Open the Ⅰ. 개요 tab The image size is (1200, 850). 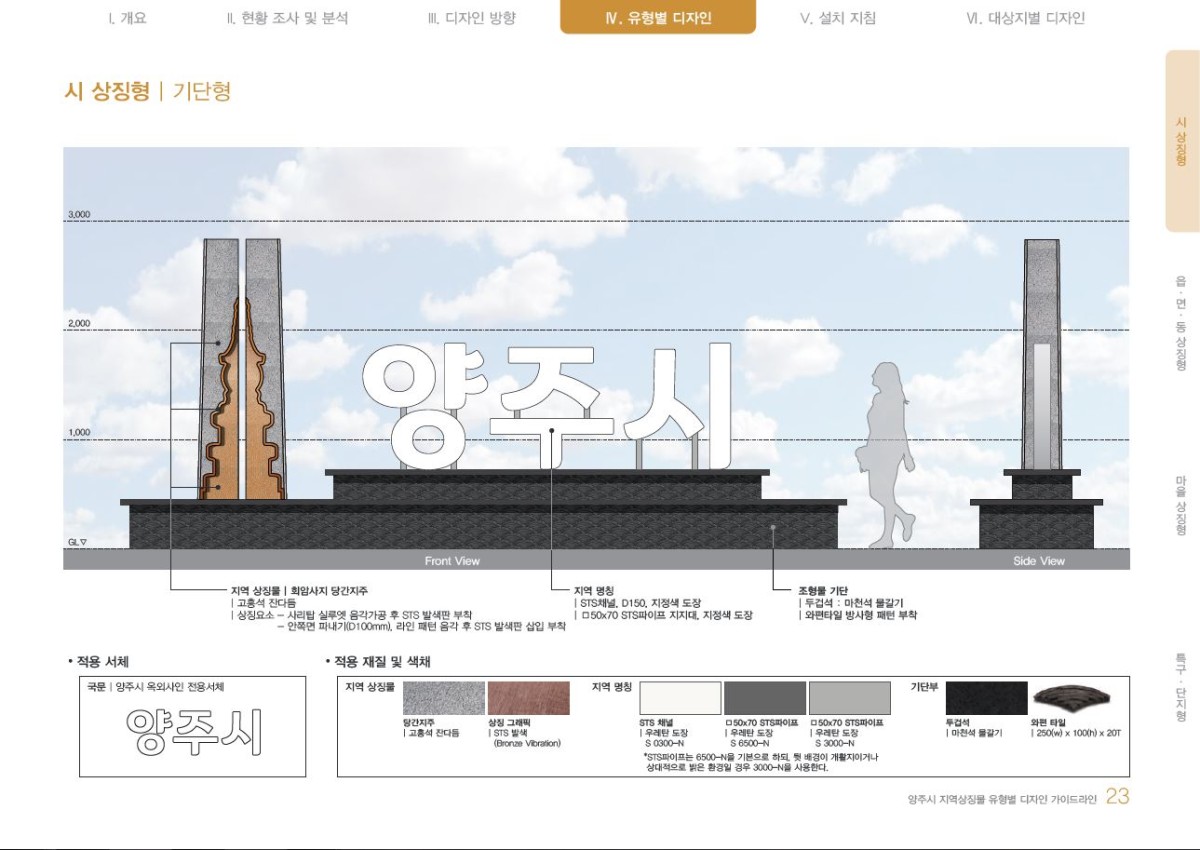[127, 18]
